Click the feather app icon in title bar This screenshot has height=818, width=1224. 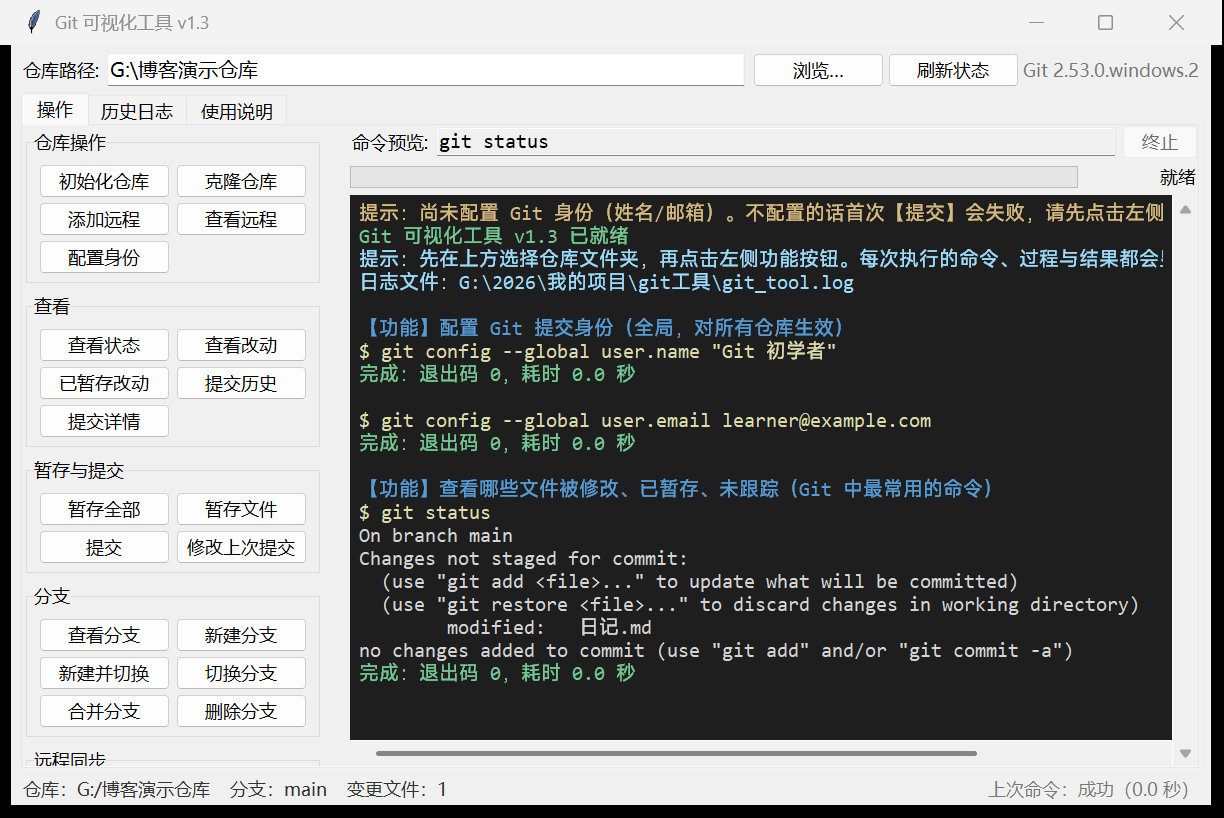coord(34,22)
